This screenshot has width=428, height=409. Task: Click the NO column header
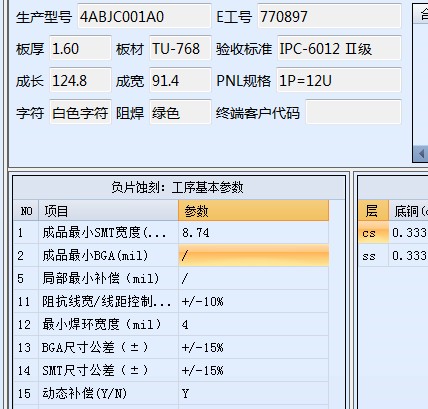[x=26, y=211]
